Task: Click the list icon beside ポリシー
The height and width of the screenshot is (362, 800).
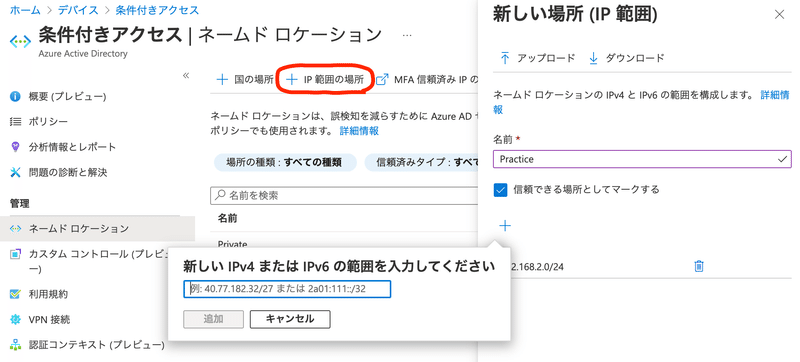Action: [15, 122]
